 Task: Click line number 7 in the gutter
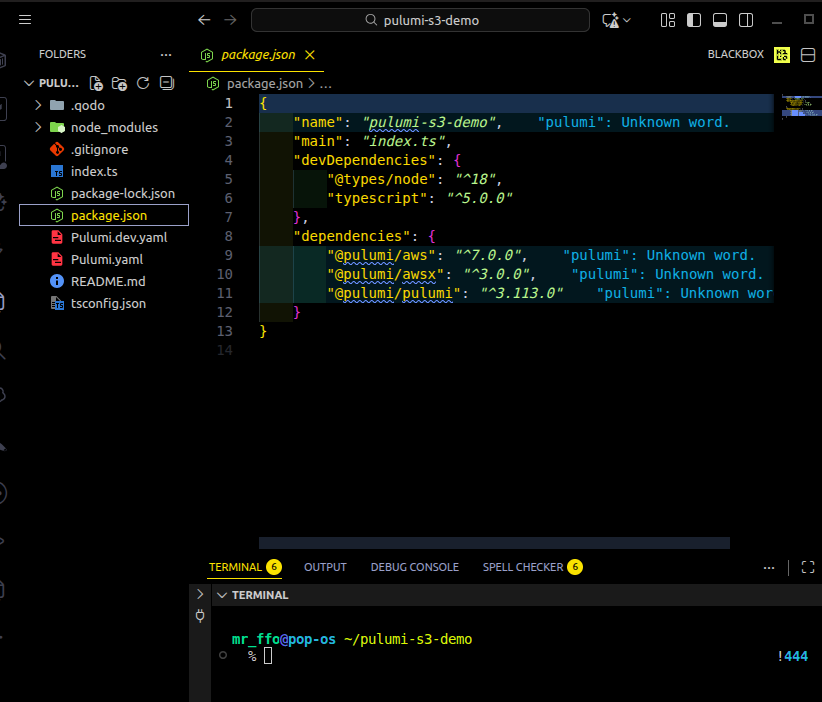[228, 218]
